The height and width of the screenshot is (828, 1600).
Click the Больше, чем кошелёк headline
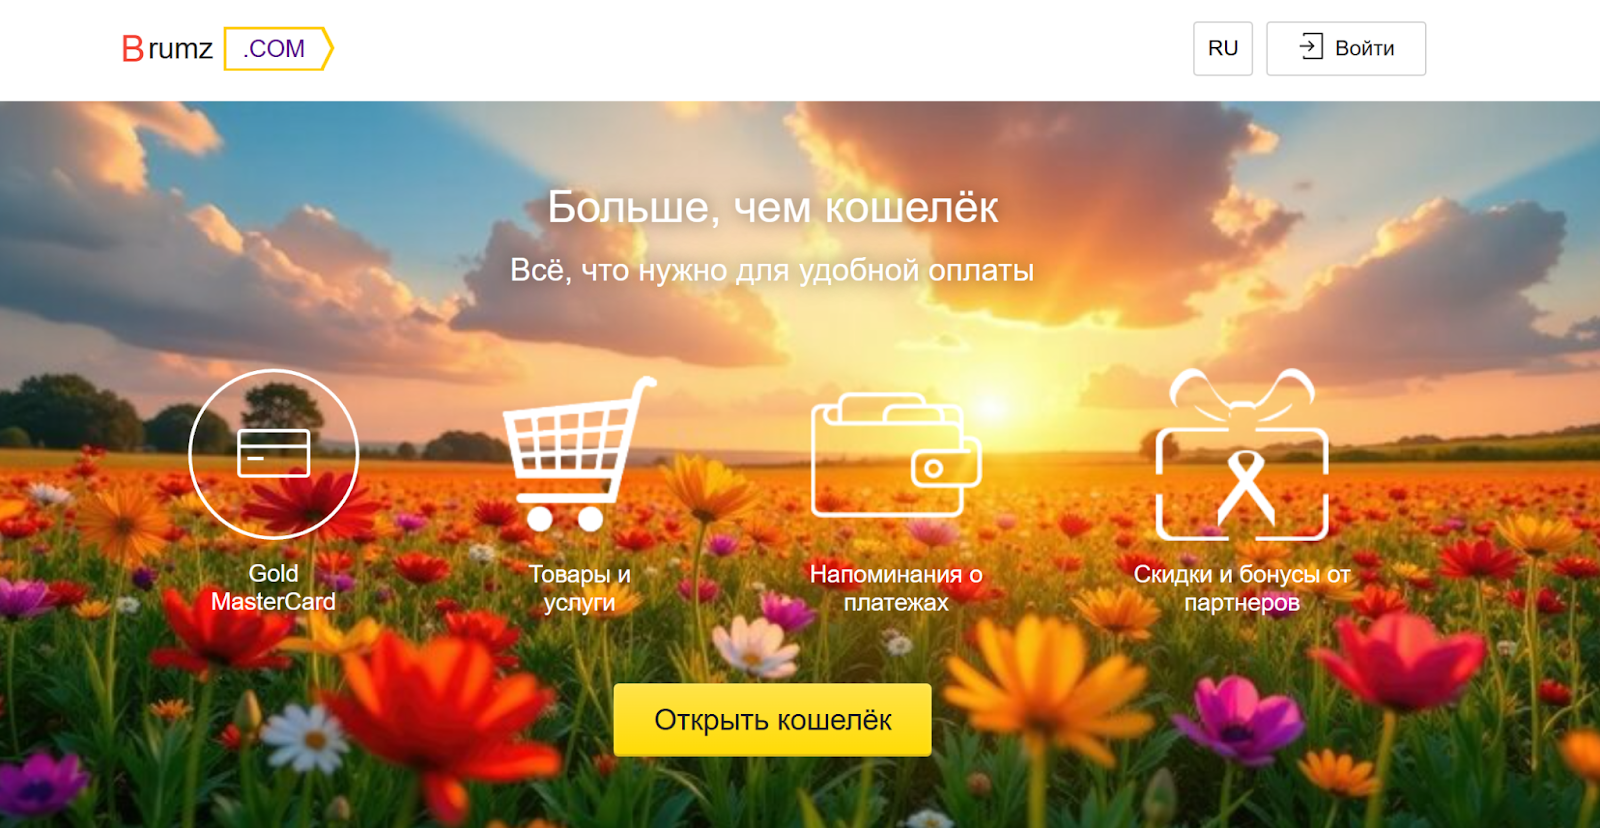(x=772, y=208)
